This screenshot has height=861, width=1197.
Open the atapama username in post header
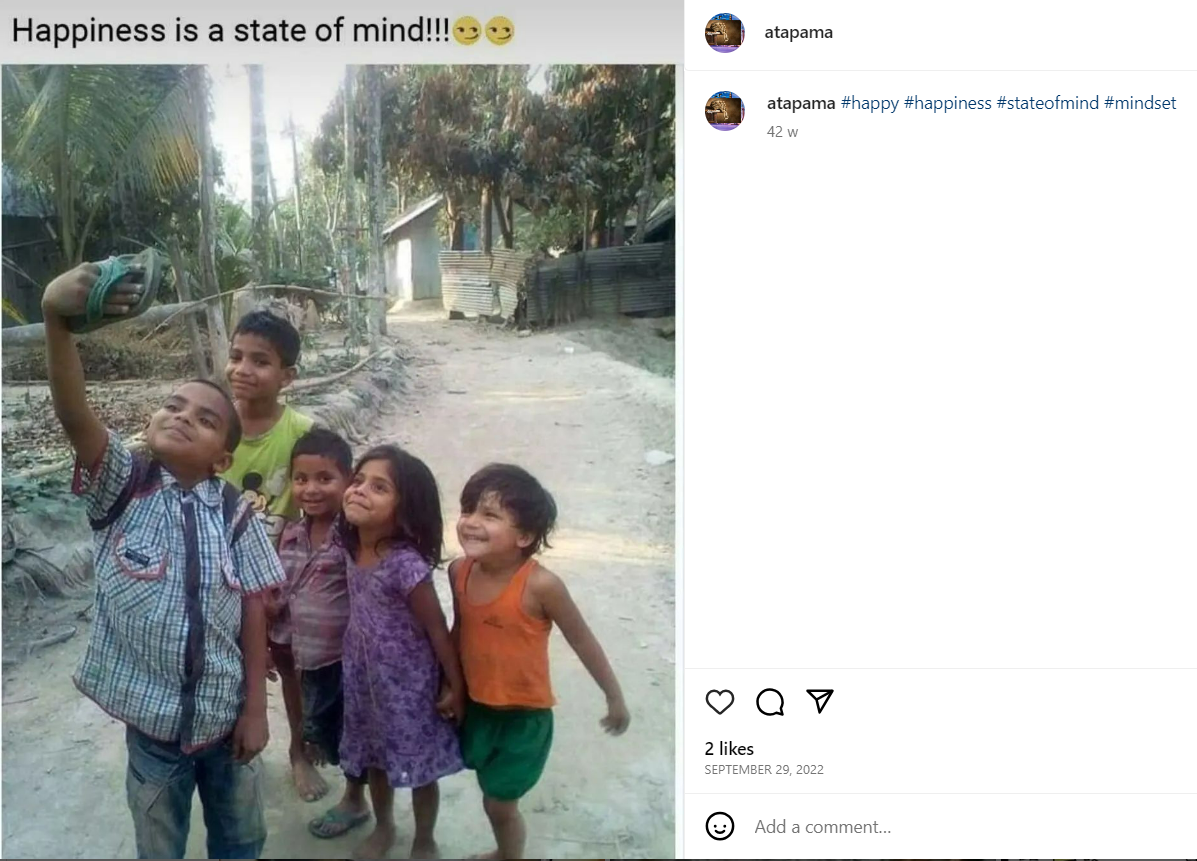[x=798, y=32]
